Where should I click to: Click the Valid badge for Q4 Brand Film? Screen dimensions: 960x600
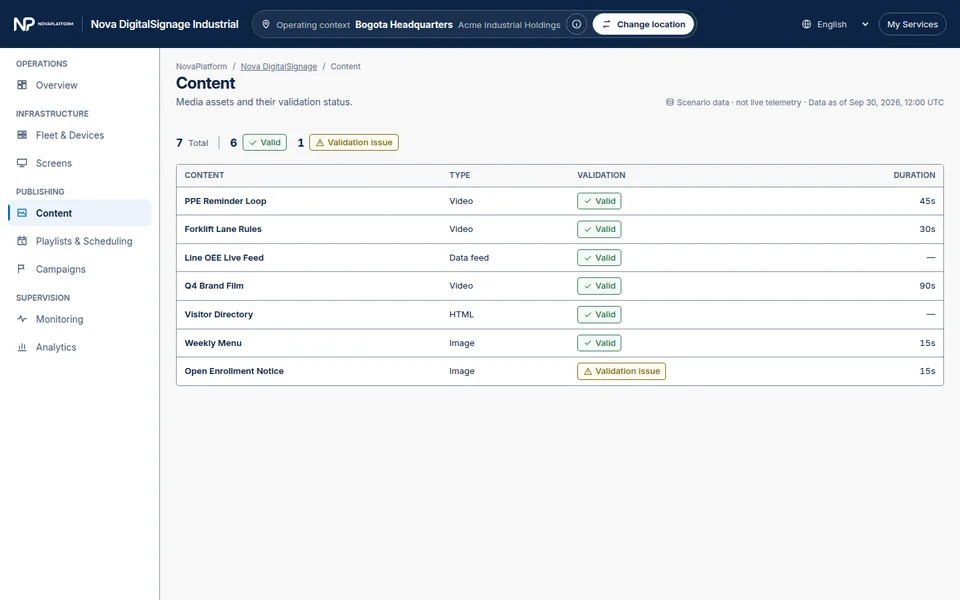(599, 286)
